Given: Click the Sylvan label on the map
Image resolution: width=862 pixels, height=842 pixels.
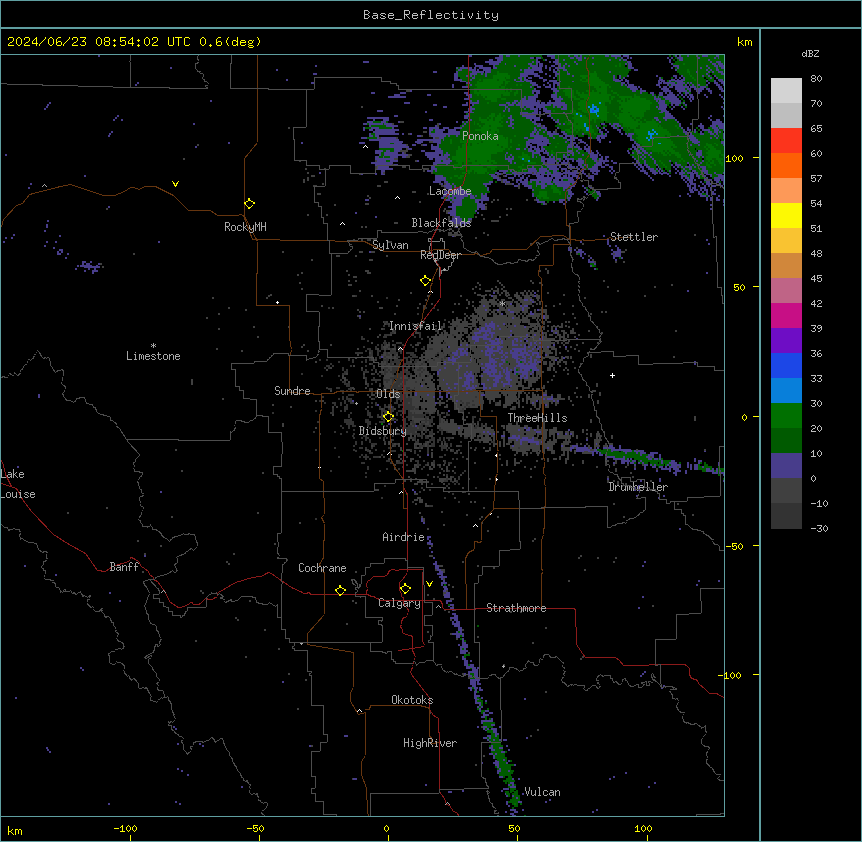Looking at the screenshot, I should point(390,245).
